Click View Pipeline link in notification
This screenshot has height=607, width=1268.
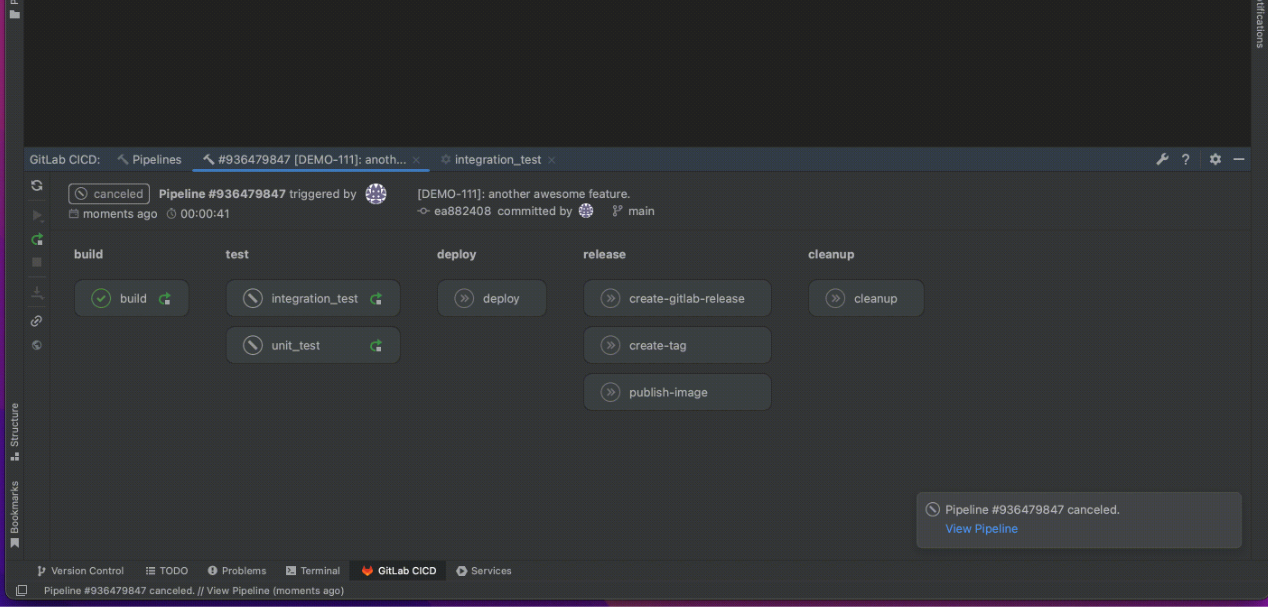981,529
